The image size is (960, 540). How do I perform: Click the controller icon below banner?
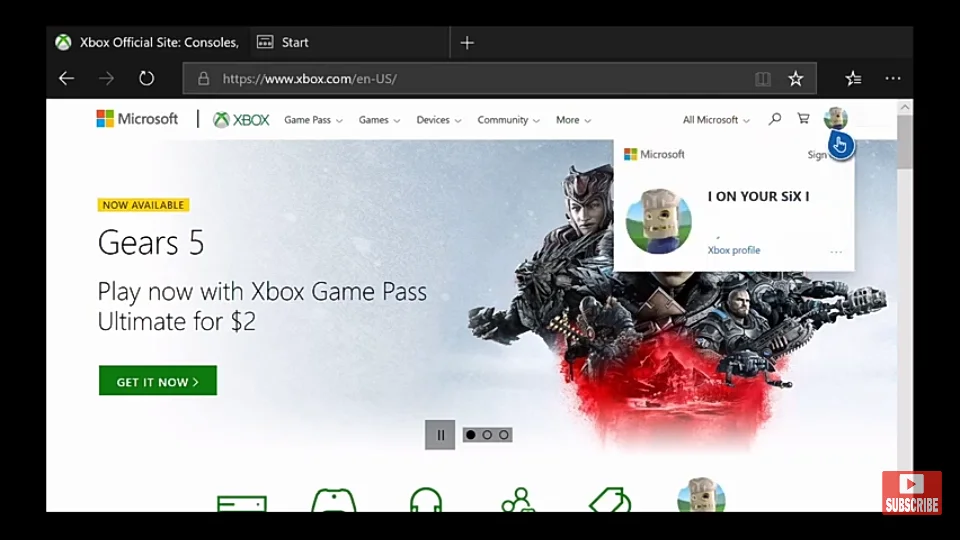[x=334, y=500]
